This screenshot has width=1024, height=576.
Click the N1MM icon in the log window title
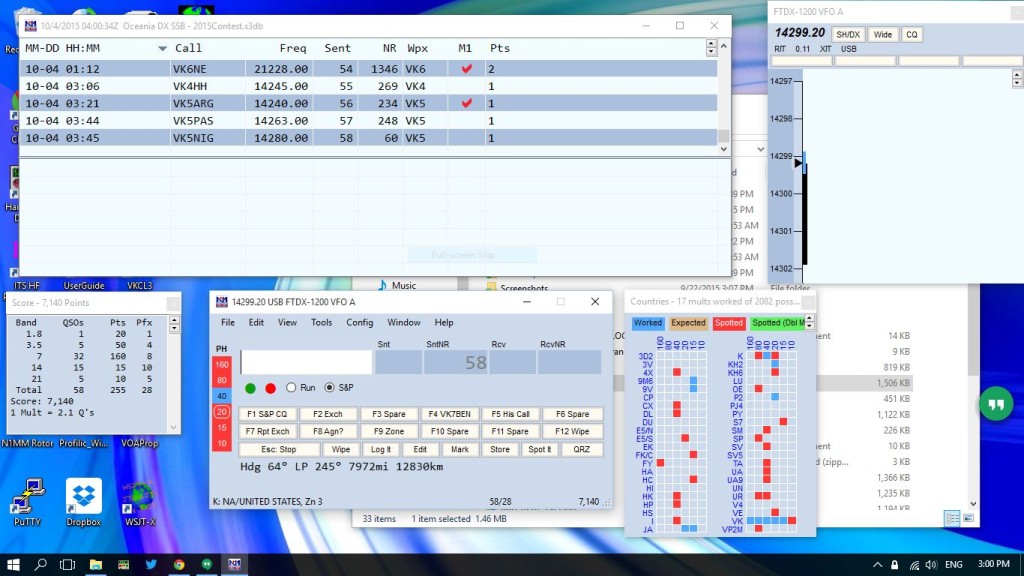click(x=31, y=26)
